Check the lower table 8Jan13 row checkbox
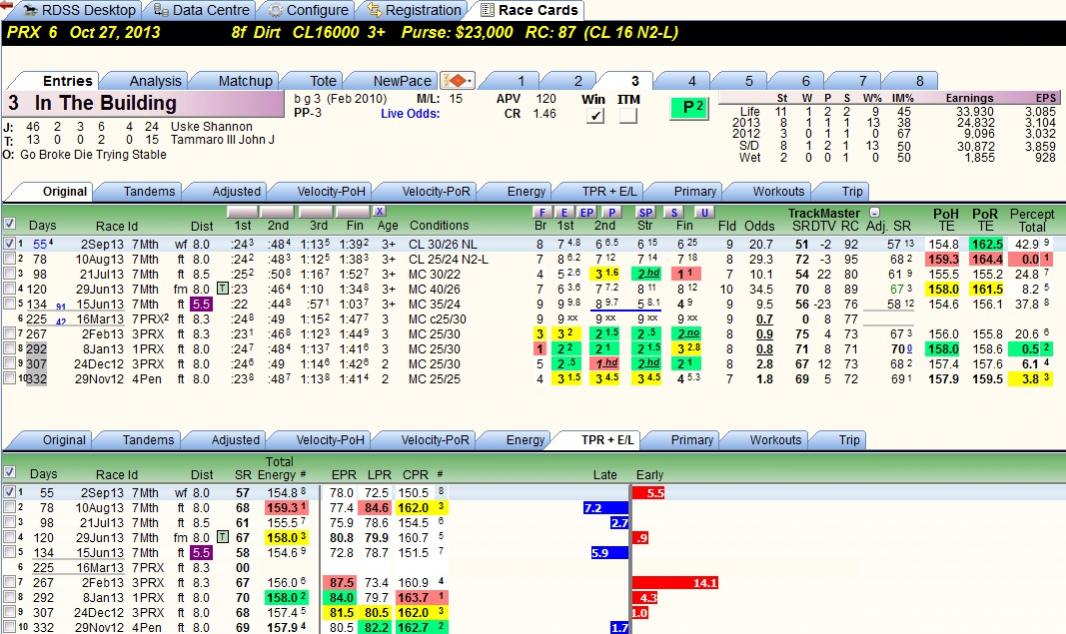 point(9,597)
